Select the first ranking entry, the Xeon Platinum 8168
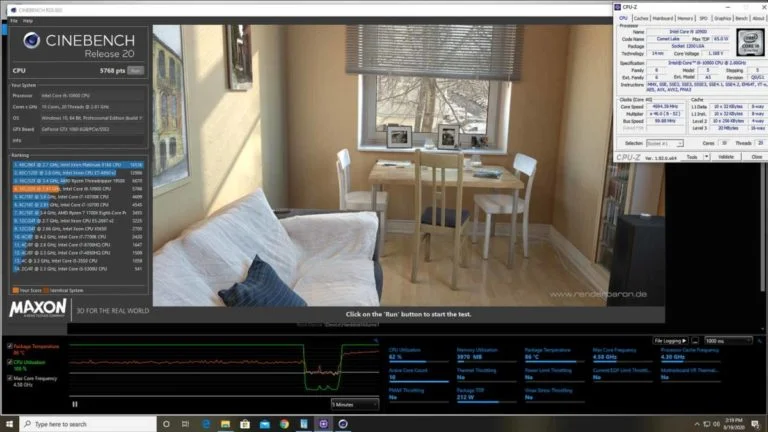Viewport: 768px width, 432px height. click(x=78, y=165)
